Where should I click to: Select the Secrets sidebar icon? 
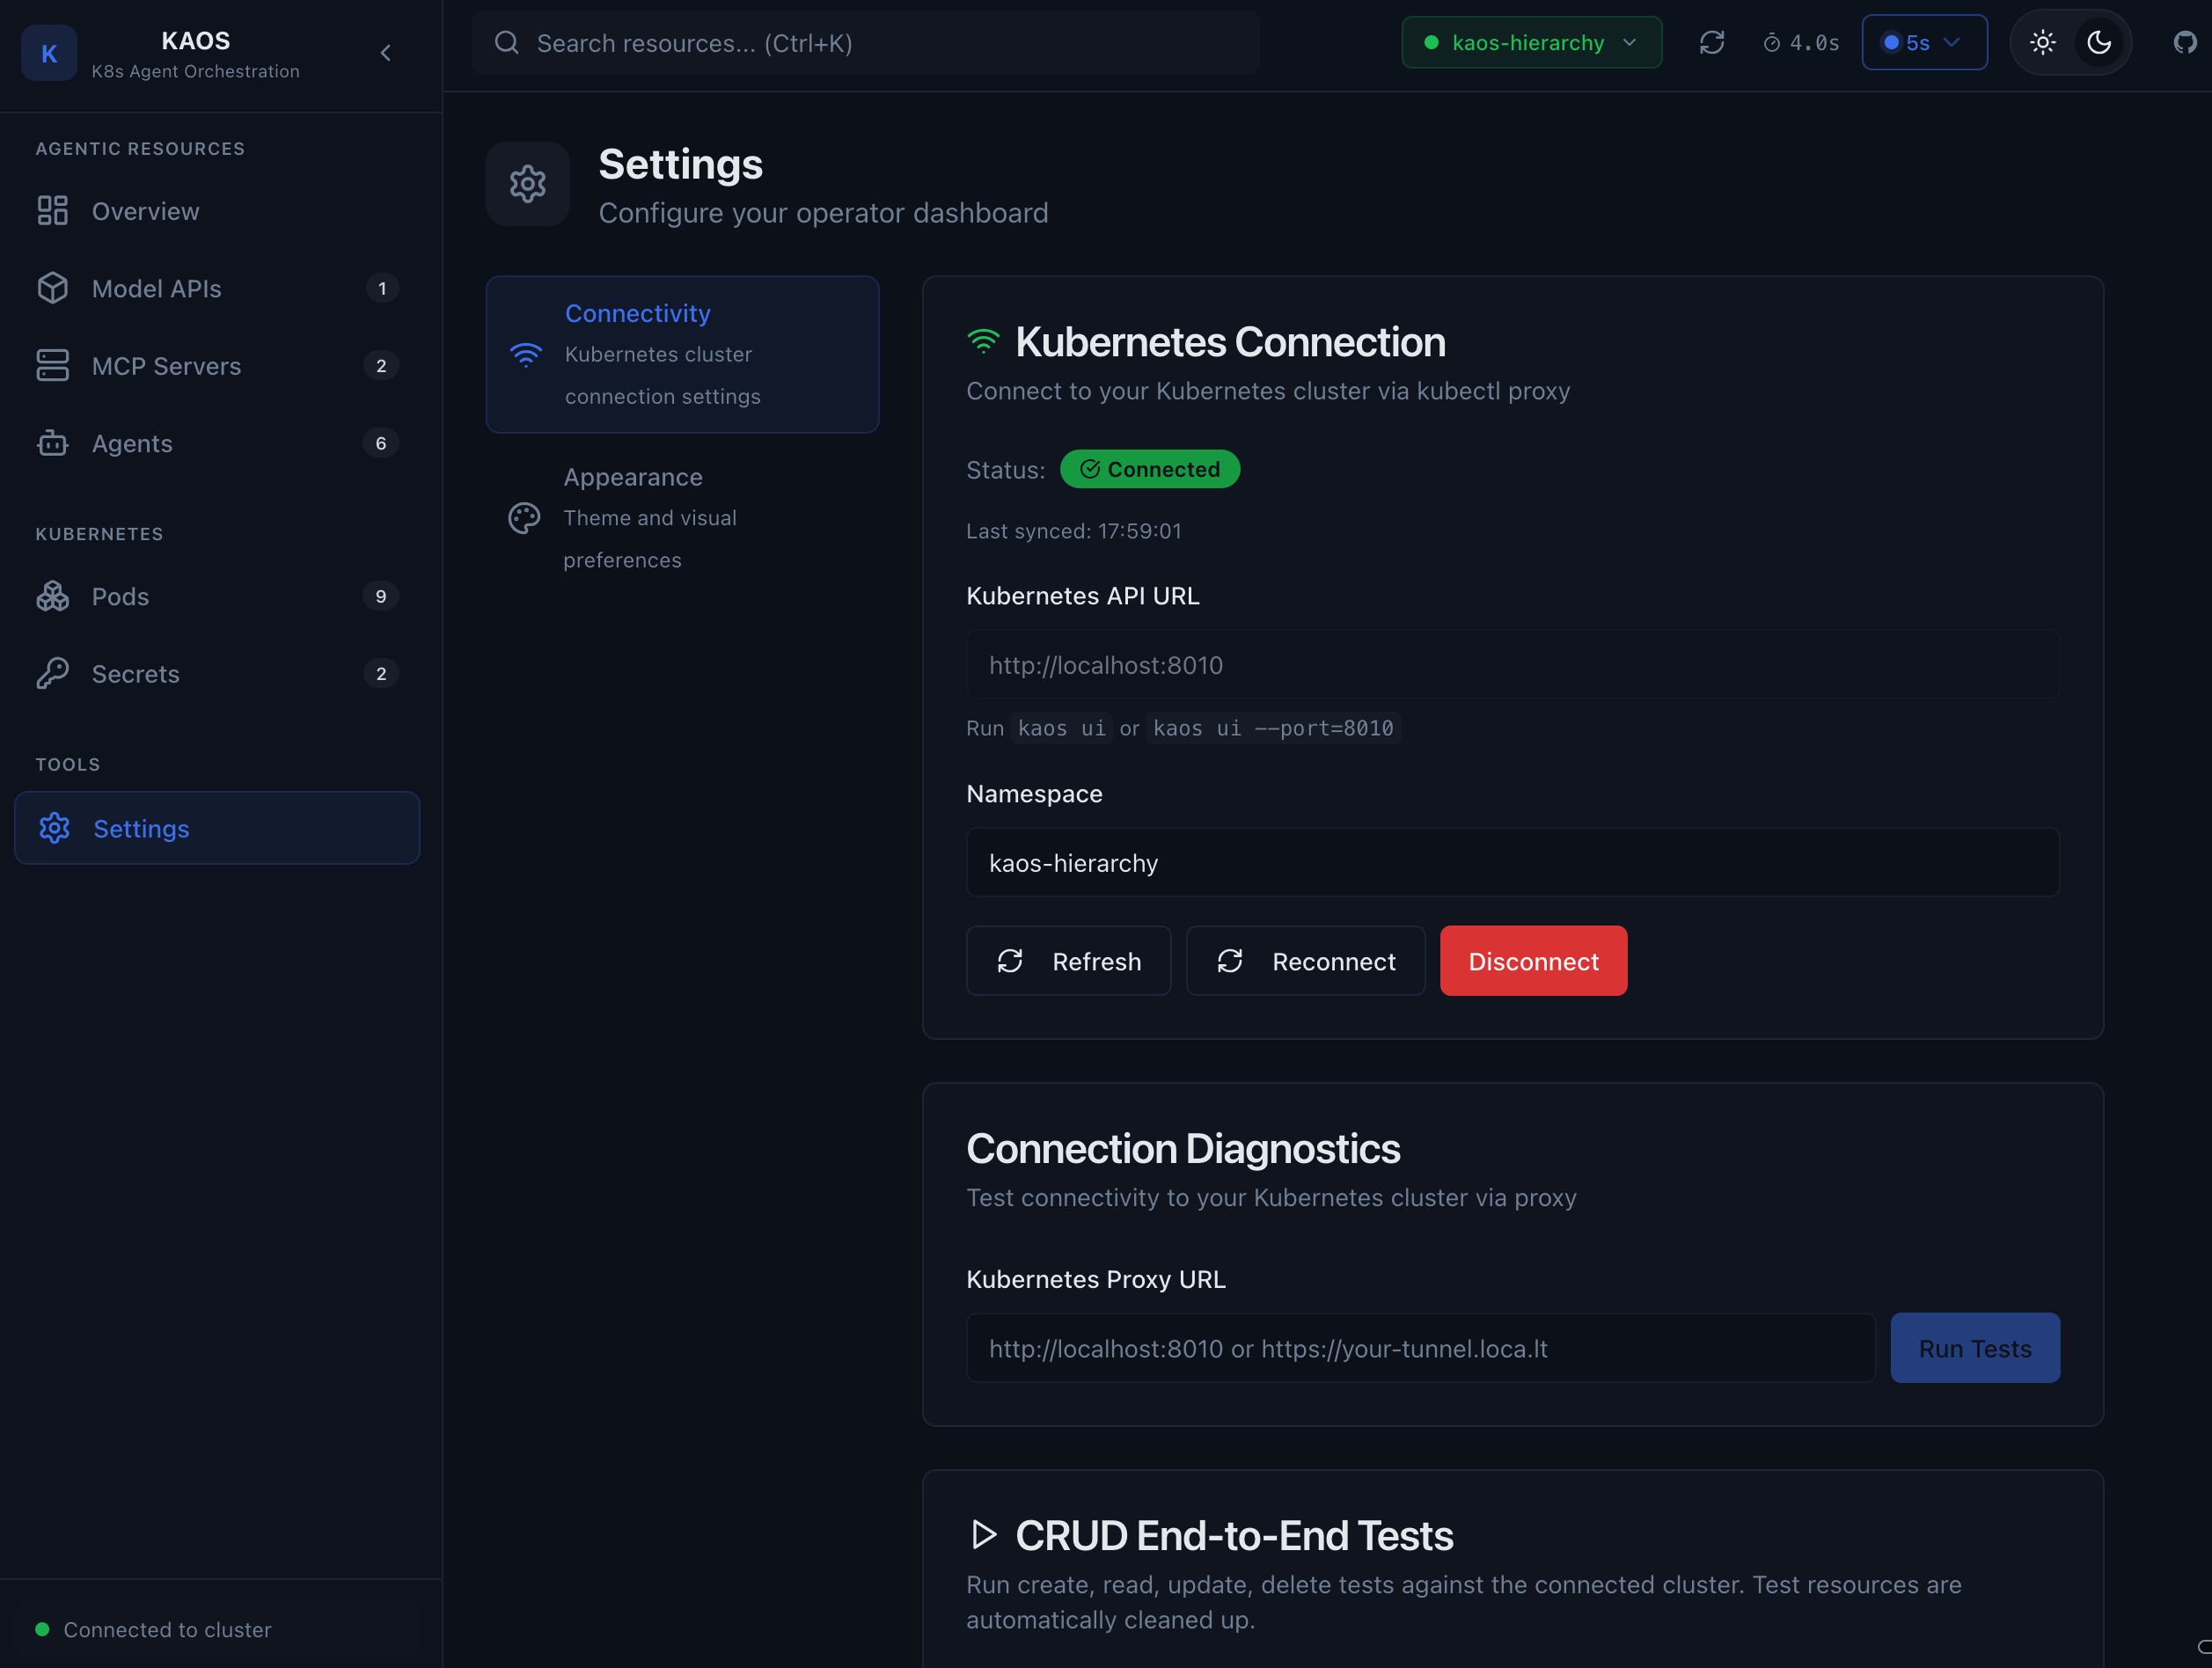(x=53, y=673)
